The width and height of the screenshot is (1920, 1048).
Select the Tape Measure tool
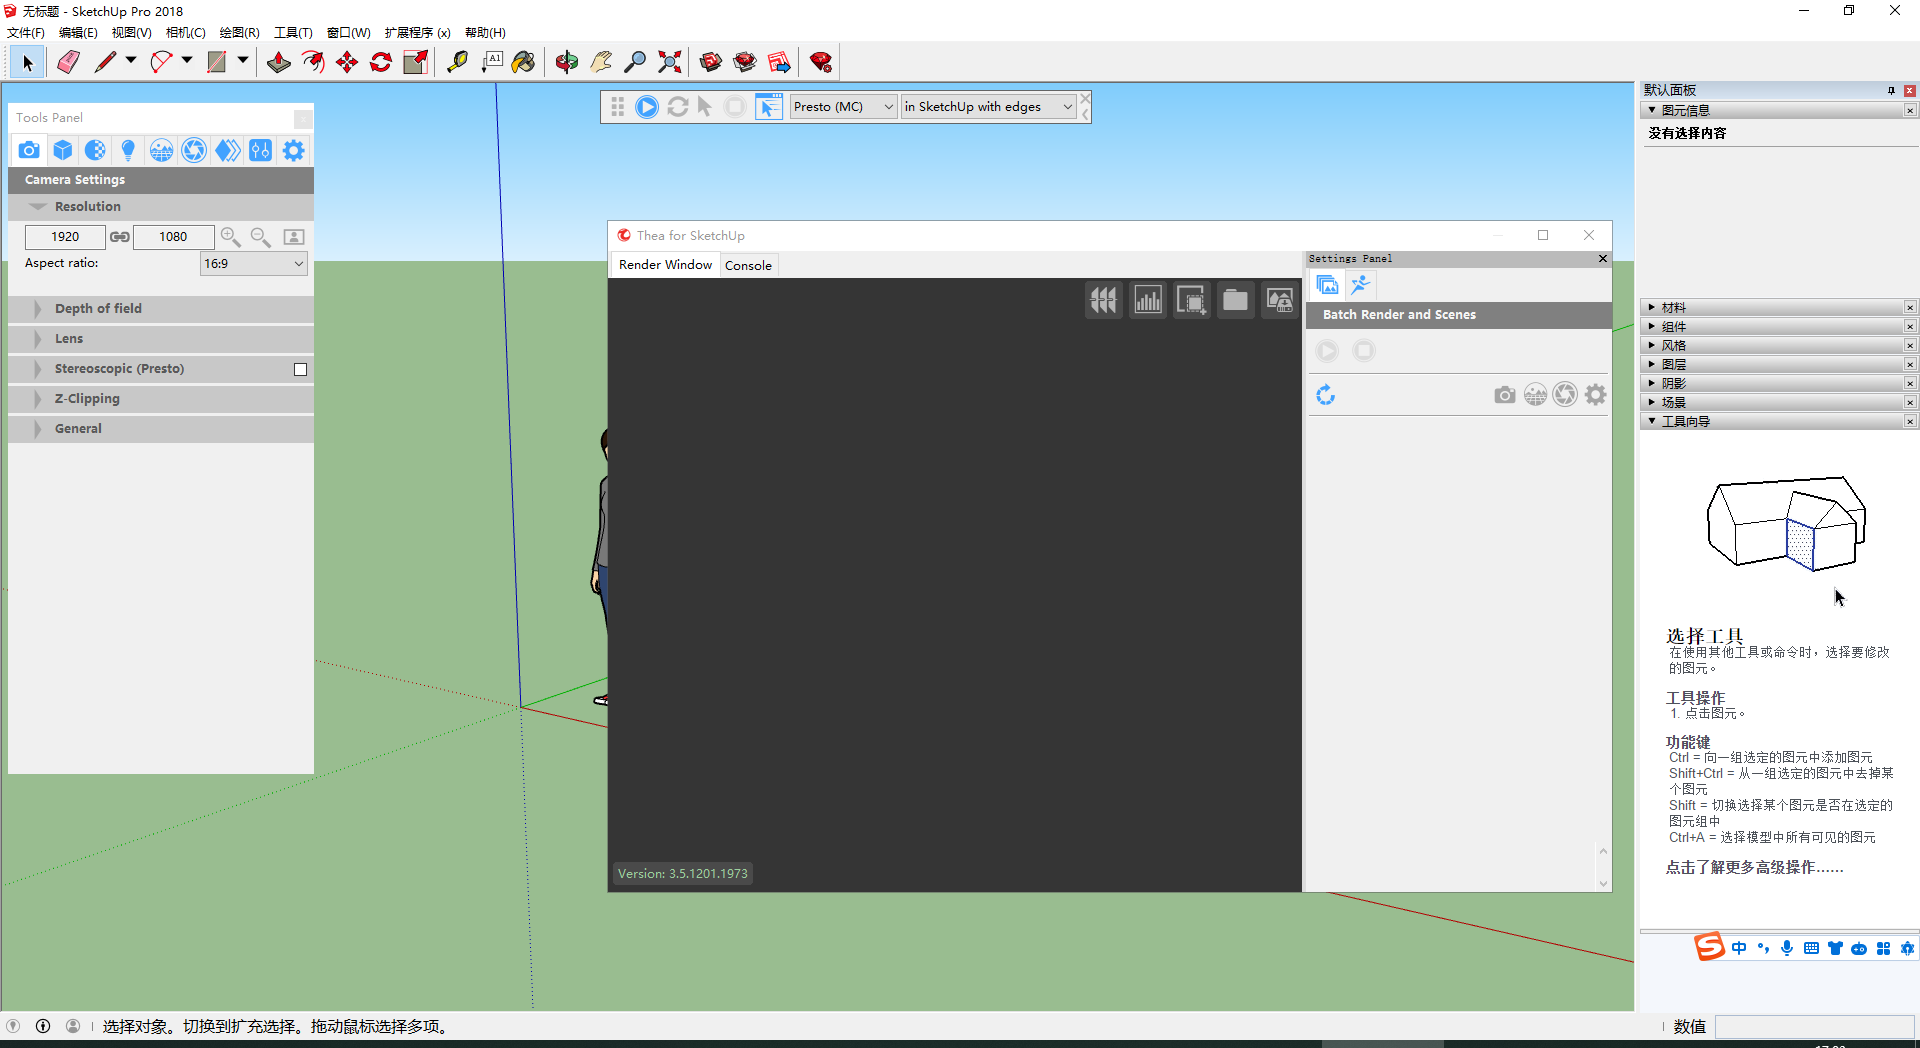pos(457,62)
